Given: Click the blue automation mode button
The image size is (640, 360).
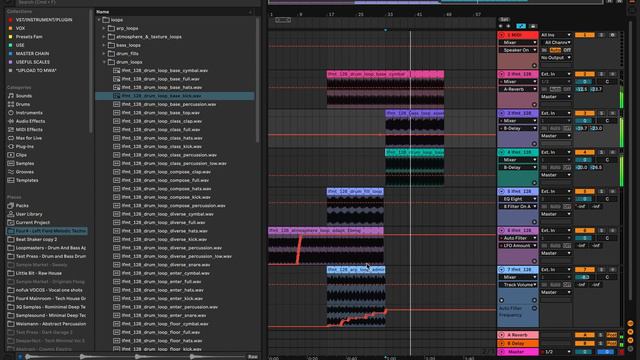Looking at the screenshot, I should (521, 26).
